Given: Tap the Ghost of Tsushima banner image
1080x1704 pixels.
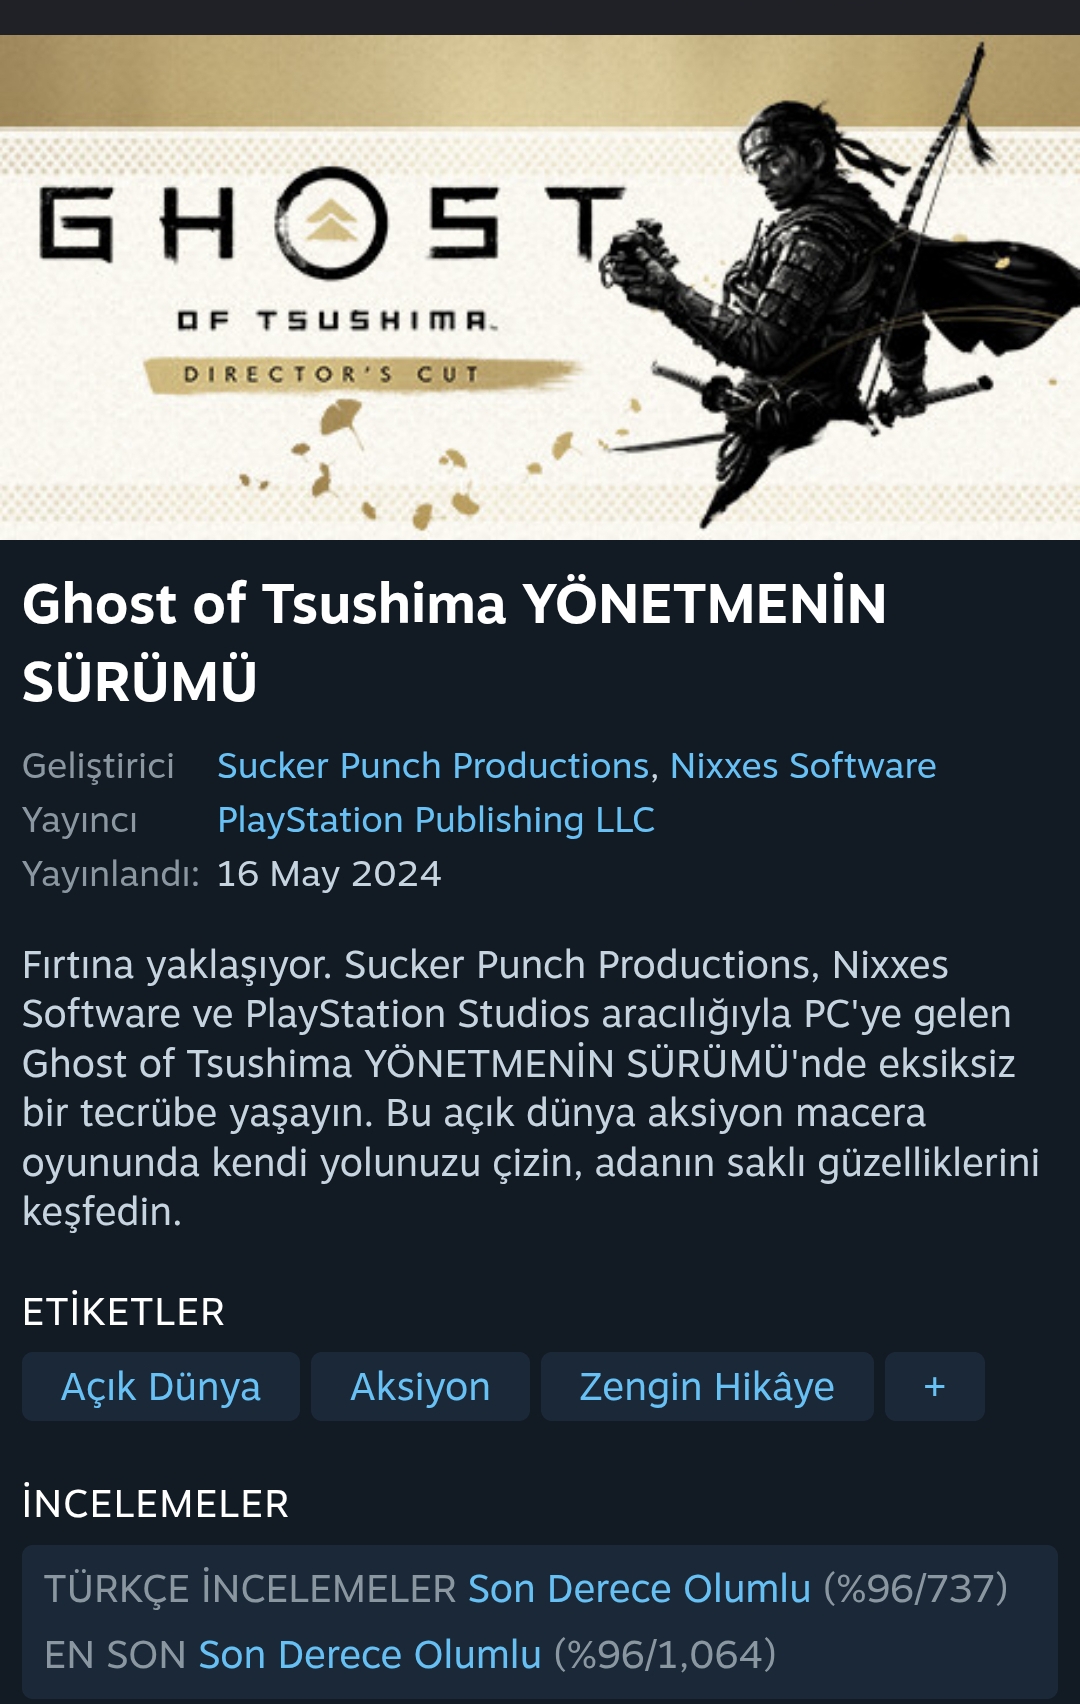Looking at the screenshot, I should click(540, 288).
